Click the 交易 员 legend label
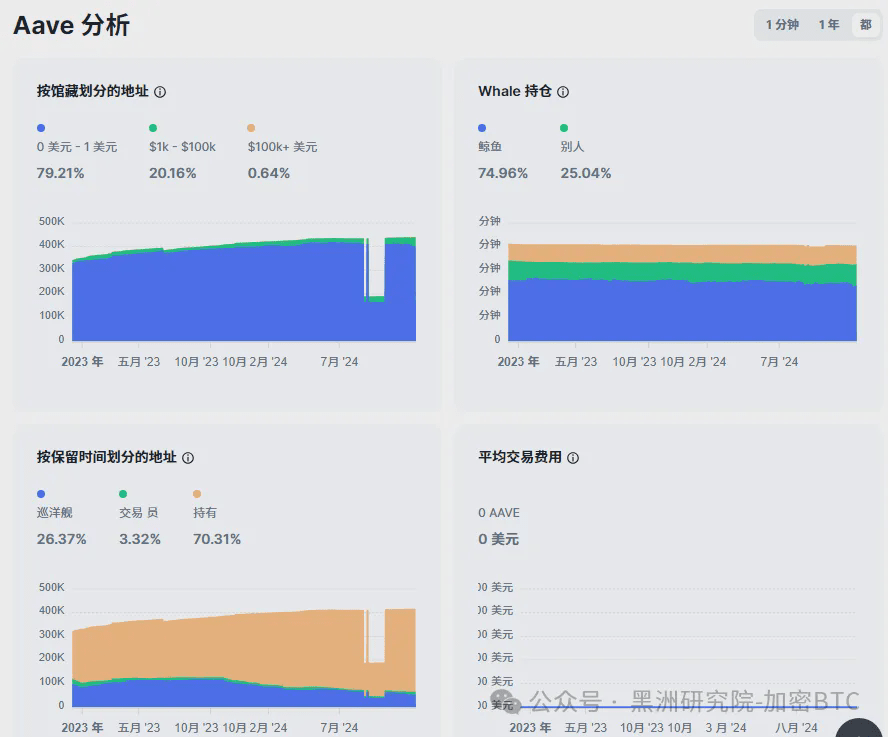 [x=139, y=513]
